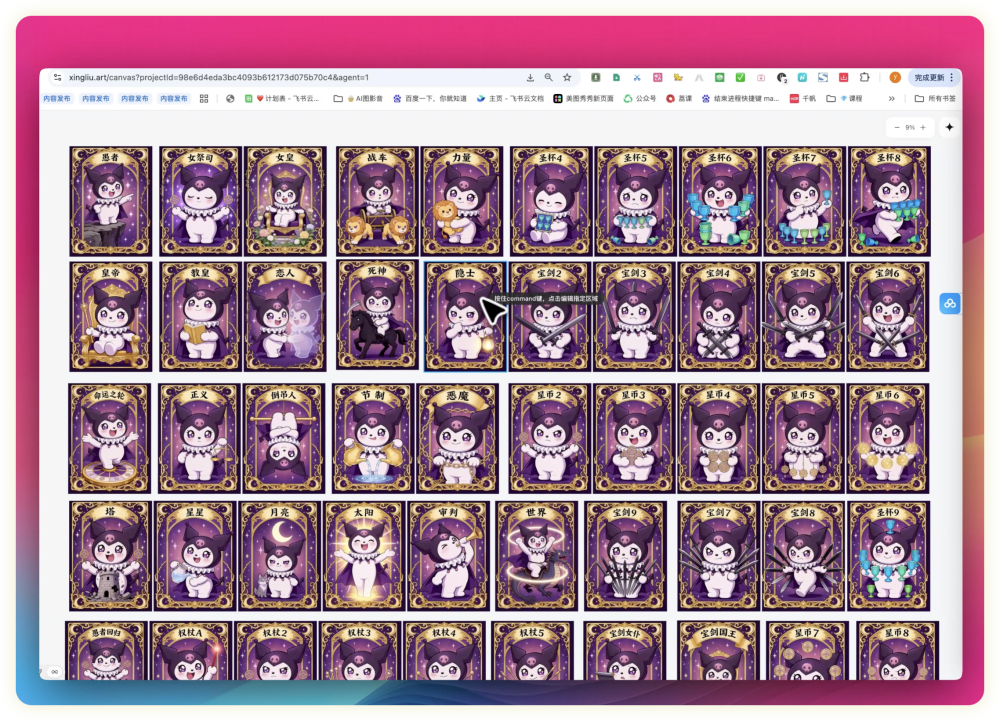
Task: Select the 愚者 tarot card image
Action: pyautogui.click(x=111, y=201)
